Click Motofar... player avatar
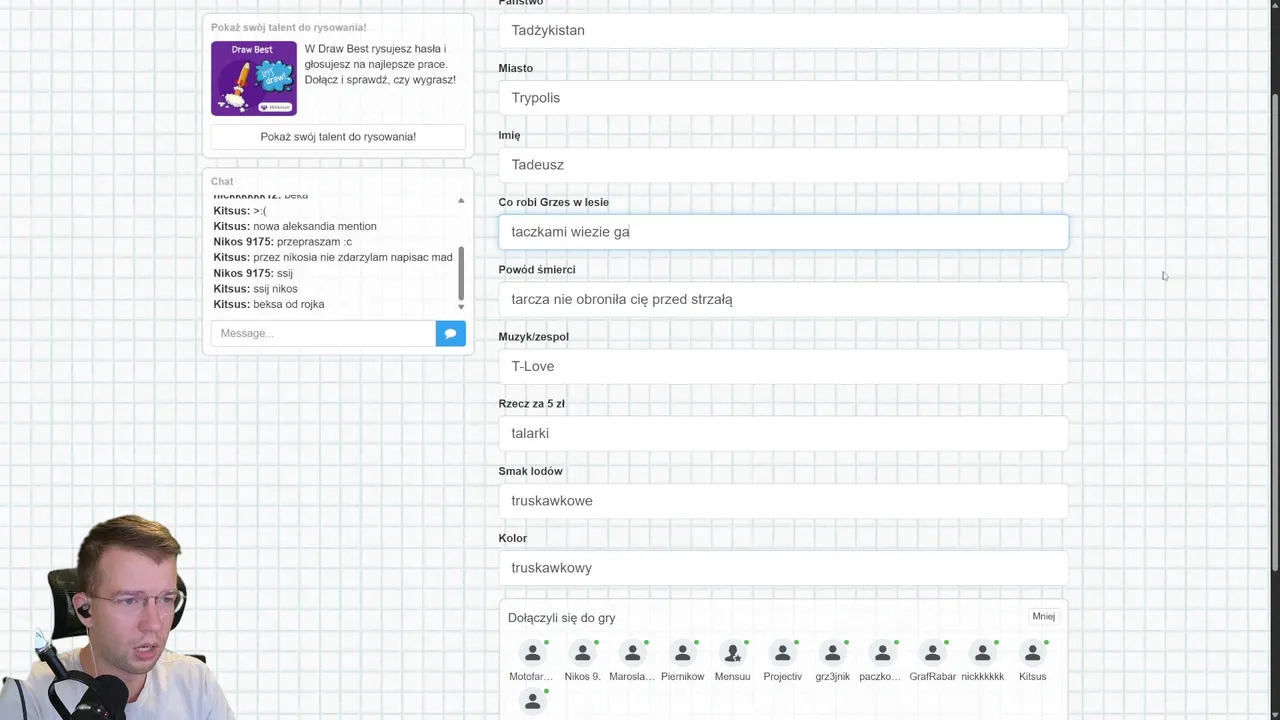 click(x=532, y=653)
